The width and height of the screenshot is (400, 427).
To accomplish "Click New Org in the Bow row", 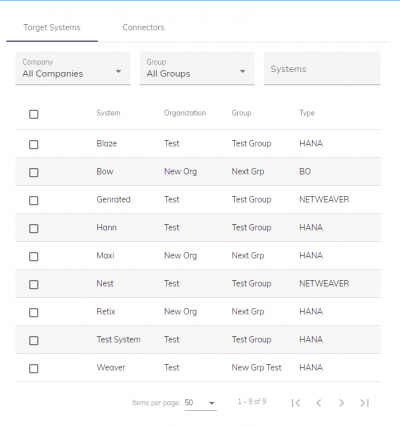I will click(180, 171).
